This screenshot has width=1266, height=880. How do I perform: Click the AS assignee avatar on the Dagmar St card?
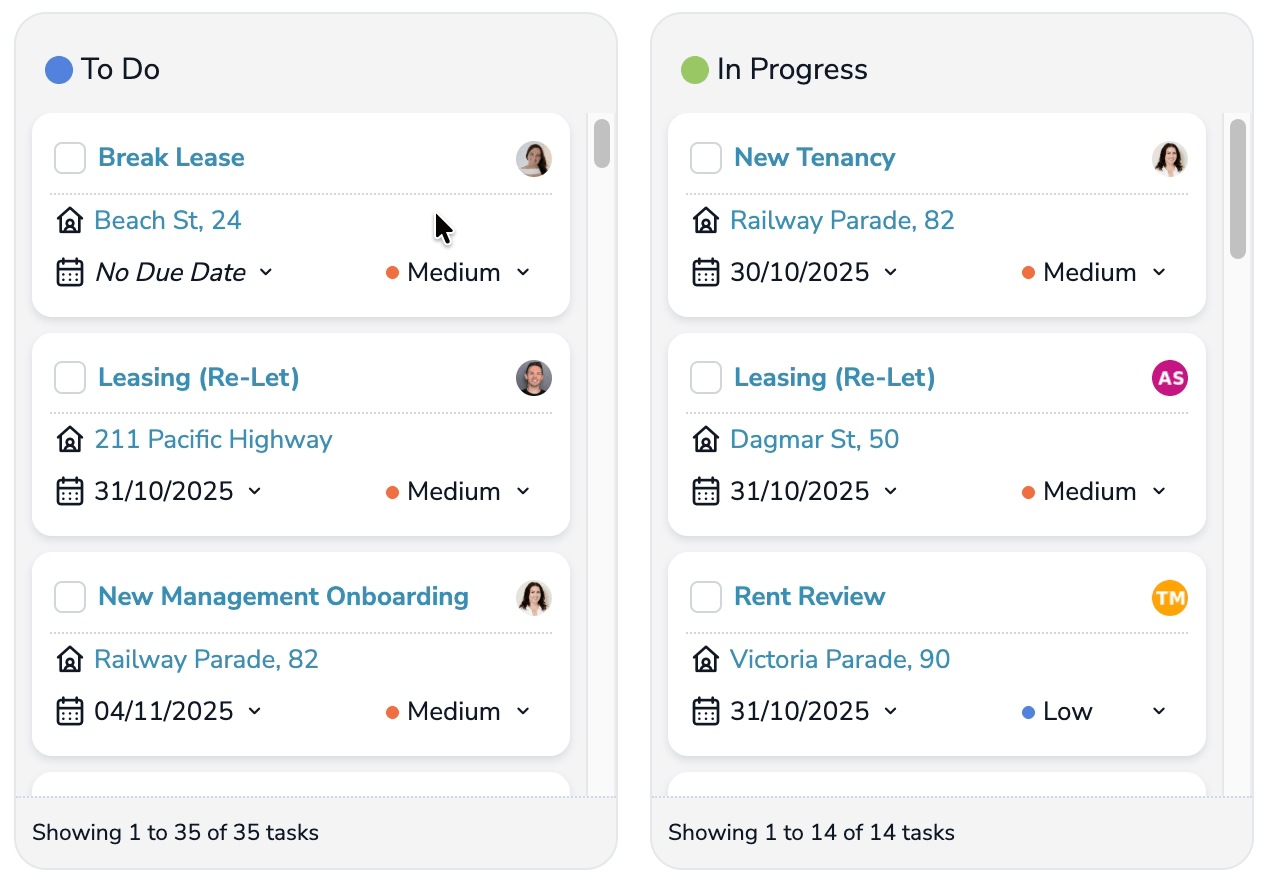(1169, 378)
